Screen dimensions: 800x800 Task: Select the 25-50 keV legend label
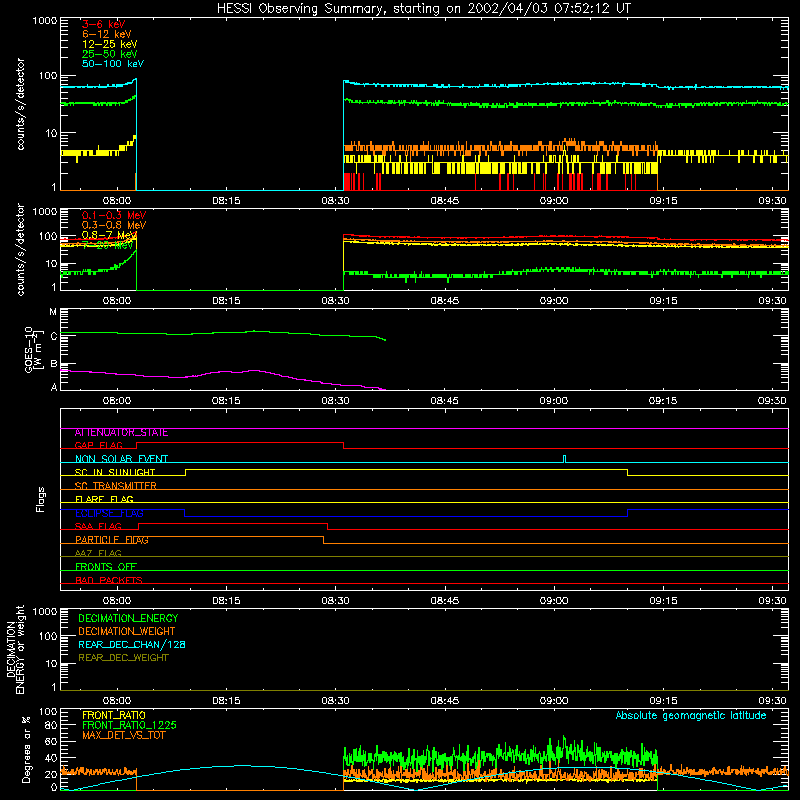[110, 54]
